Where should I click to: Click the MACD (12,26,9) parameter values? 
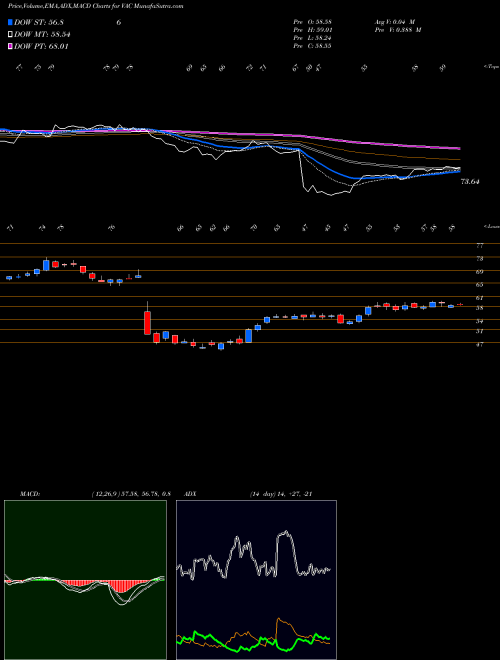131,494
